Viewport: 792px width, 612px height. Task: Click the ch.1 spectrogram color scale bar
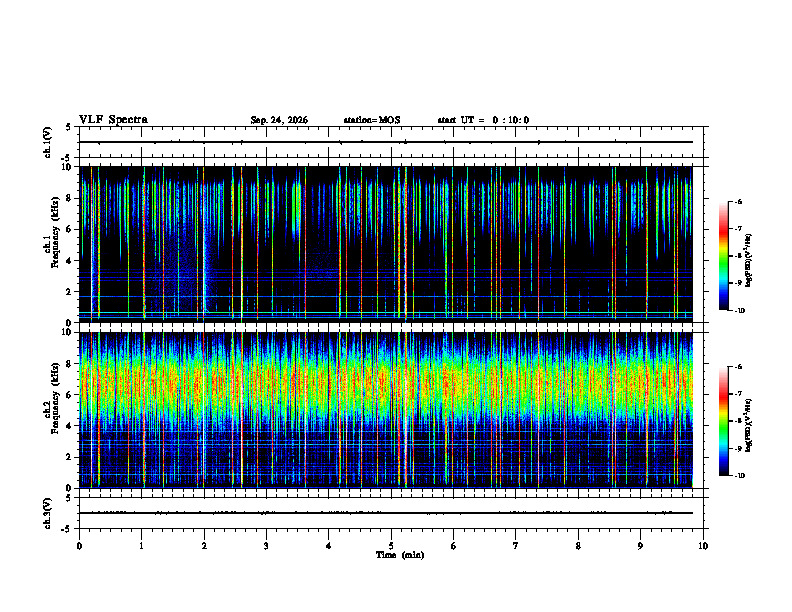(x=723, y=256)
